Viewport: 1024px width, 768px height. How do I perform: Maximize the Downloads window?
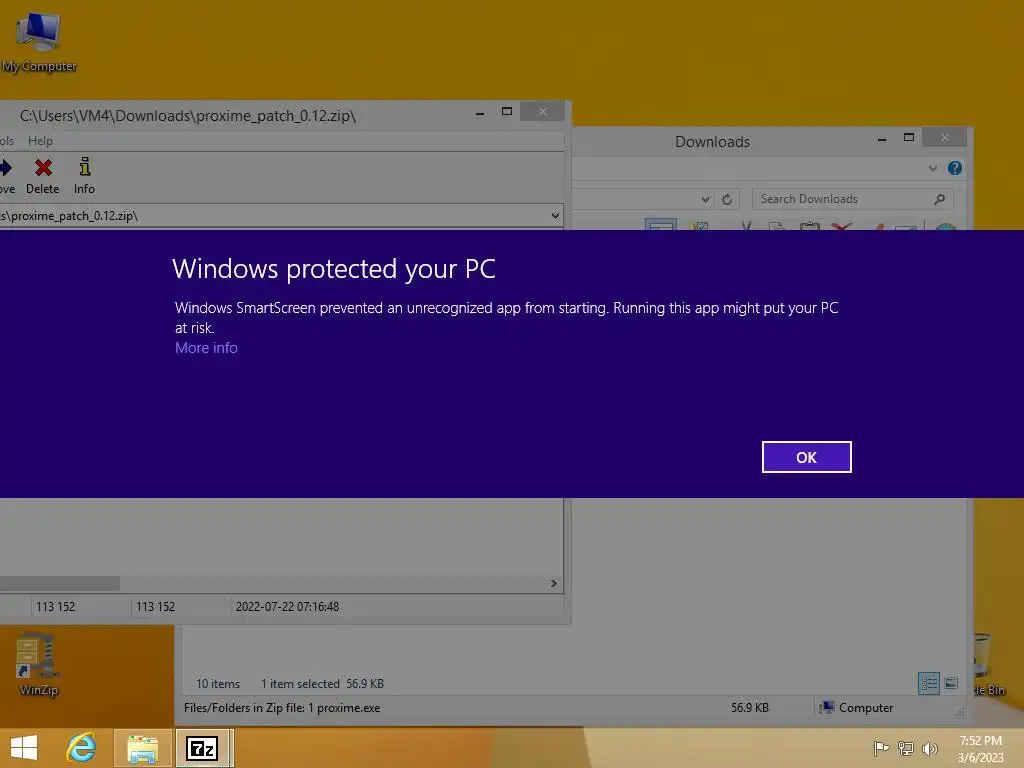pos(908,137)
